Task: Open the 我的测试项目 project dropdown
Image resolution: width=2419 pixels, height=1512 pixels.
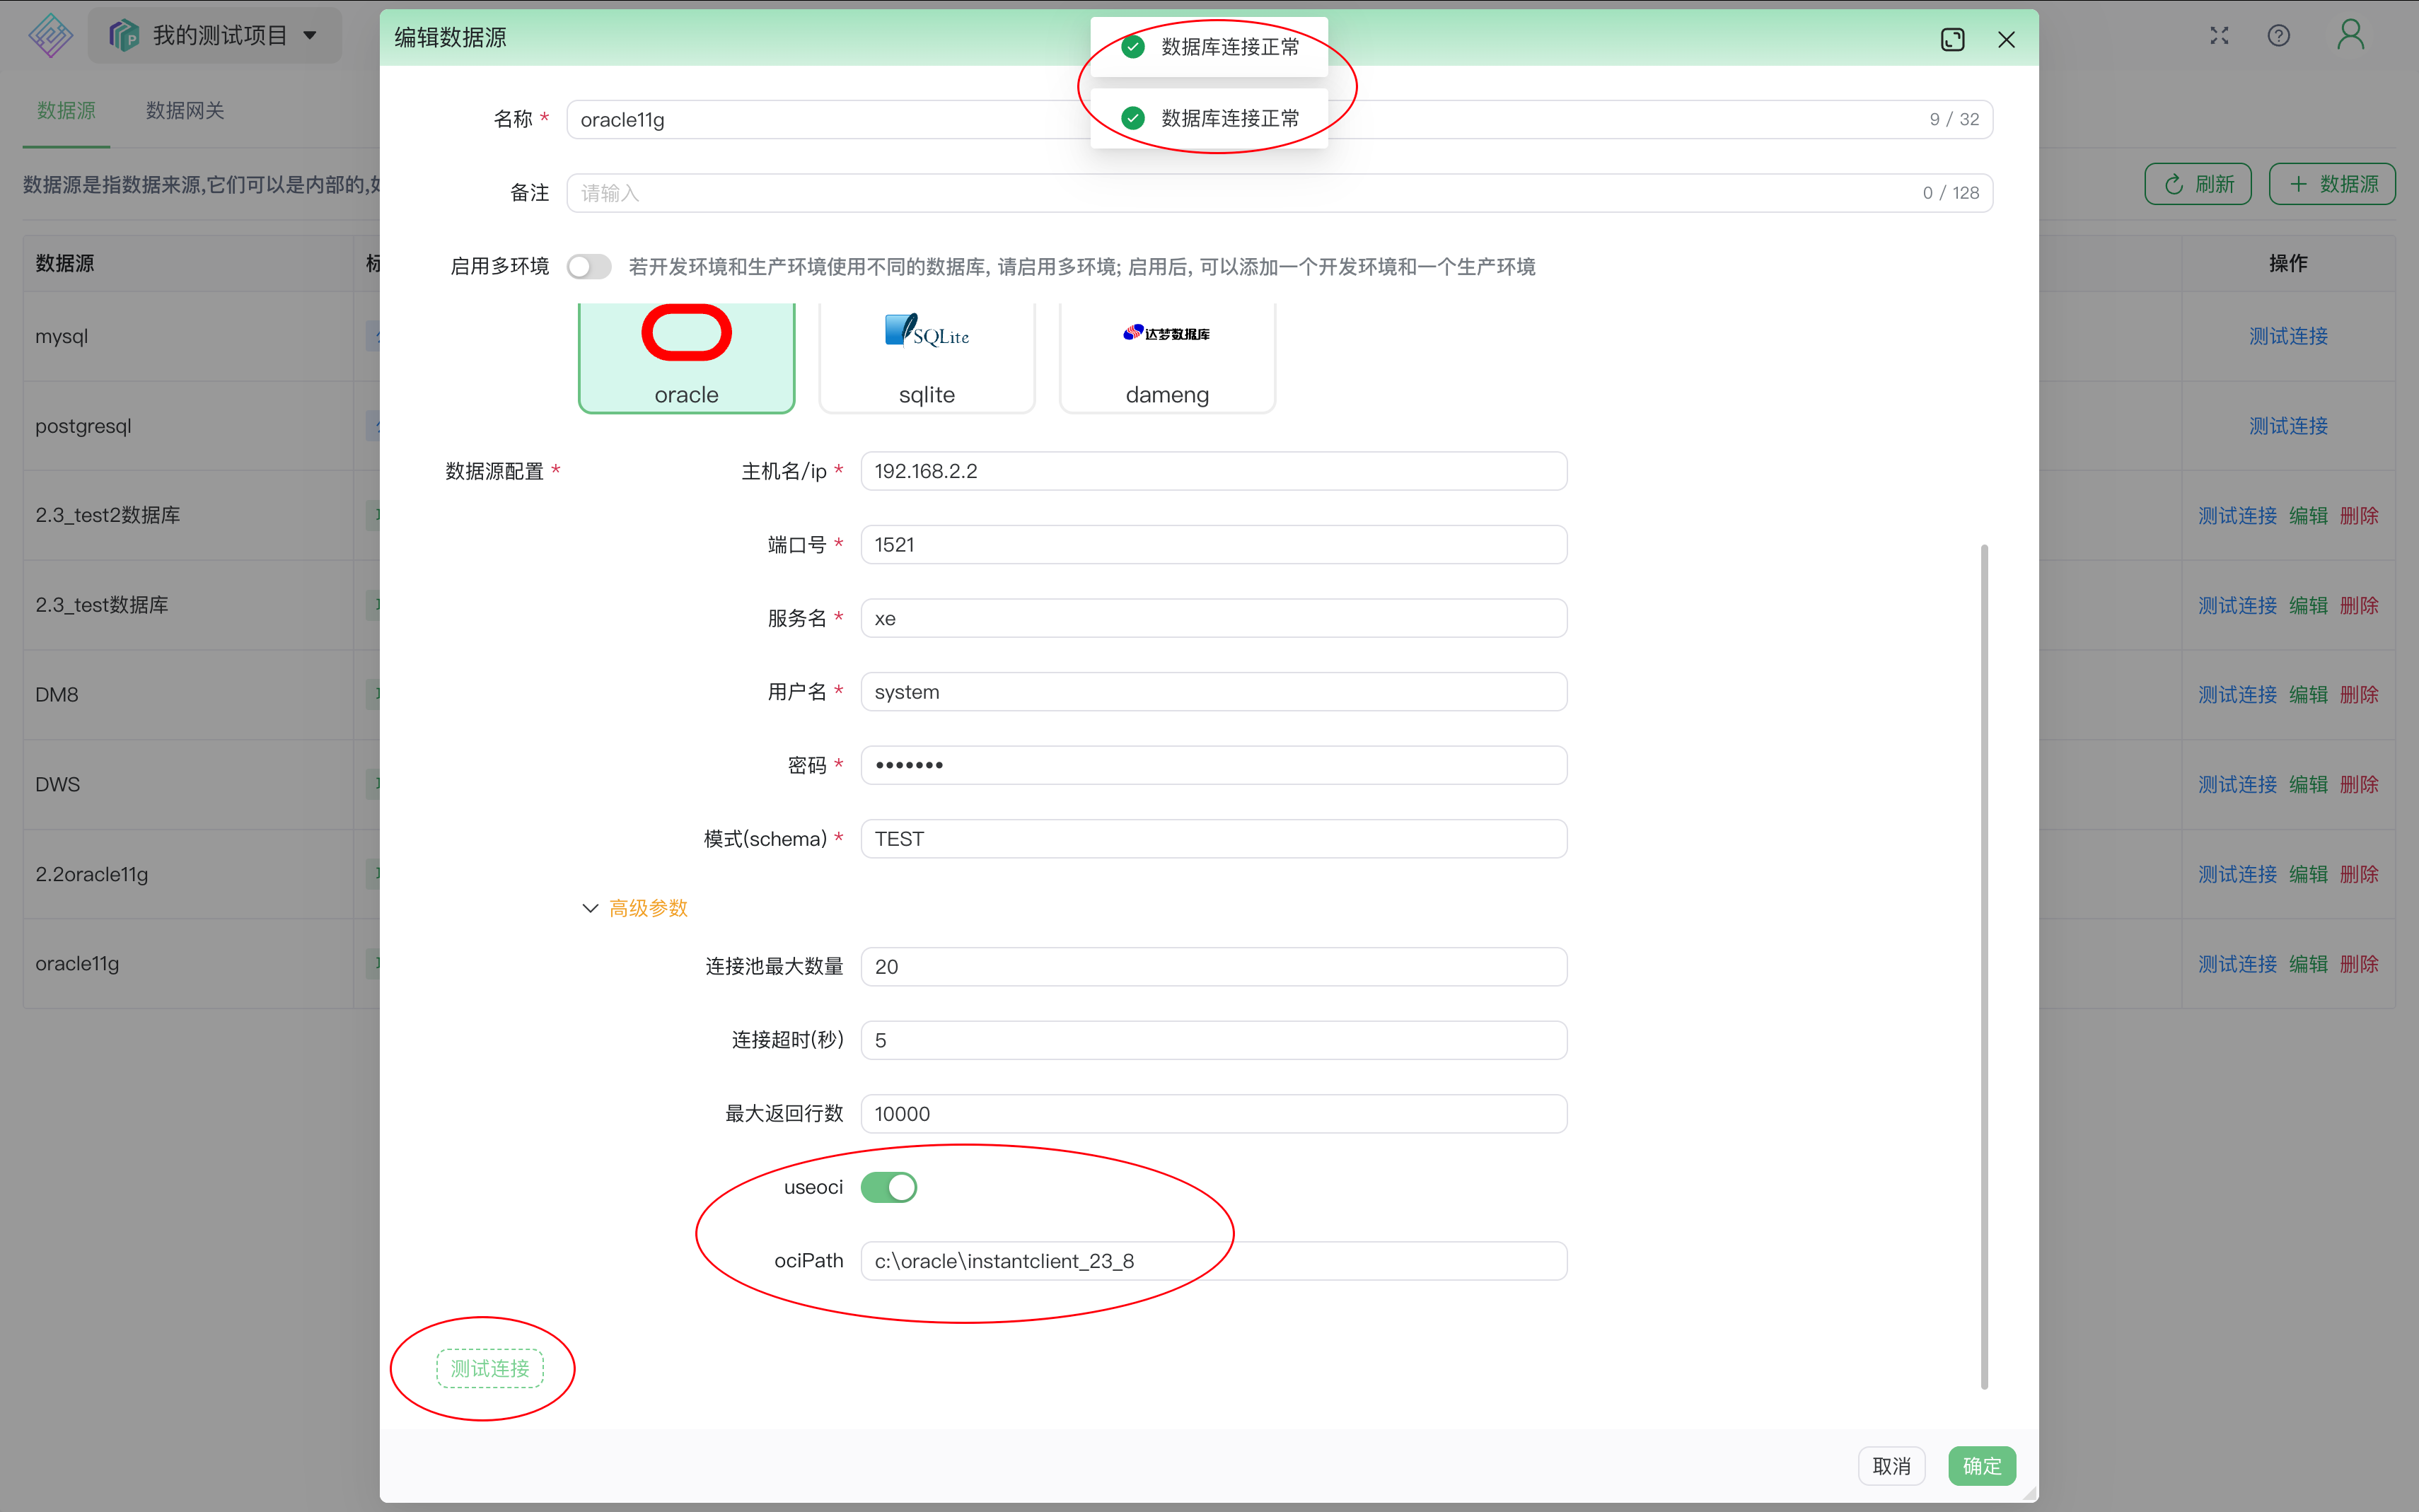Action: (214, 34)
